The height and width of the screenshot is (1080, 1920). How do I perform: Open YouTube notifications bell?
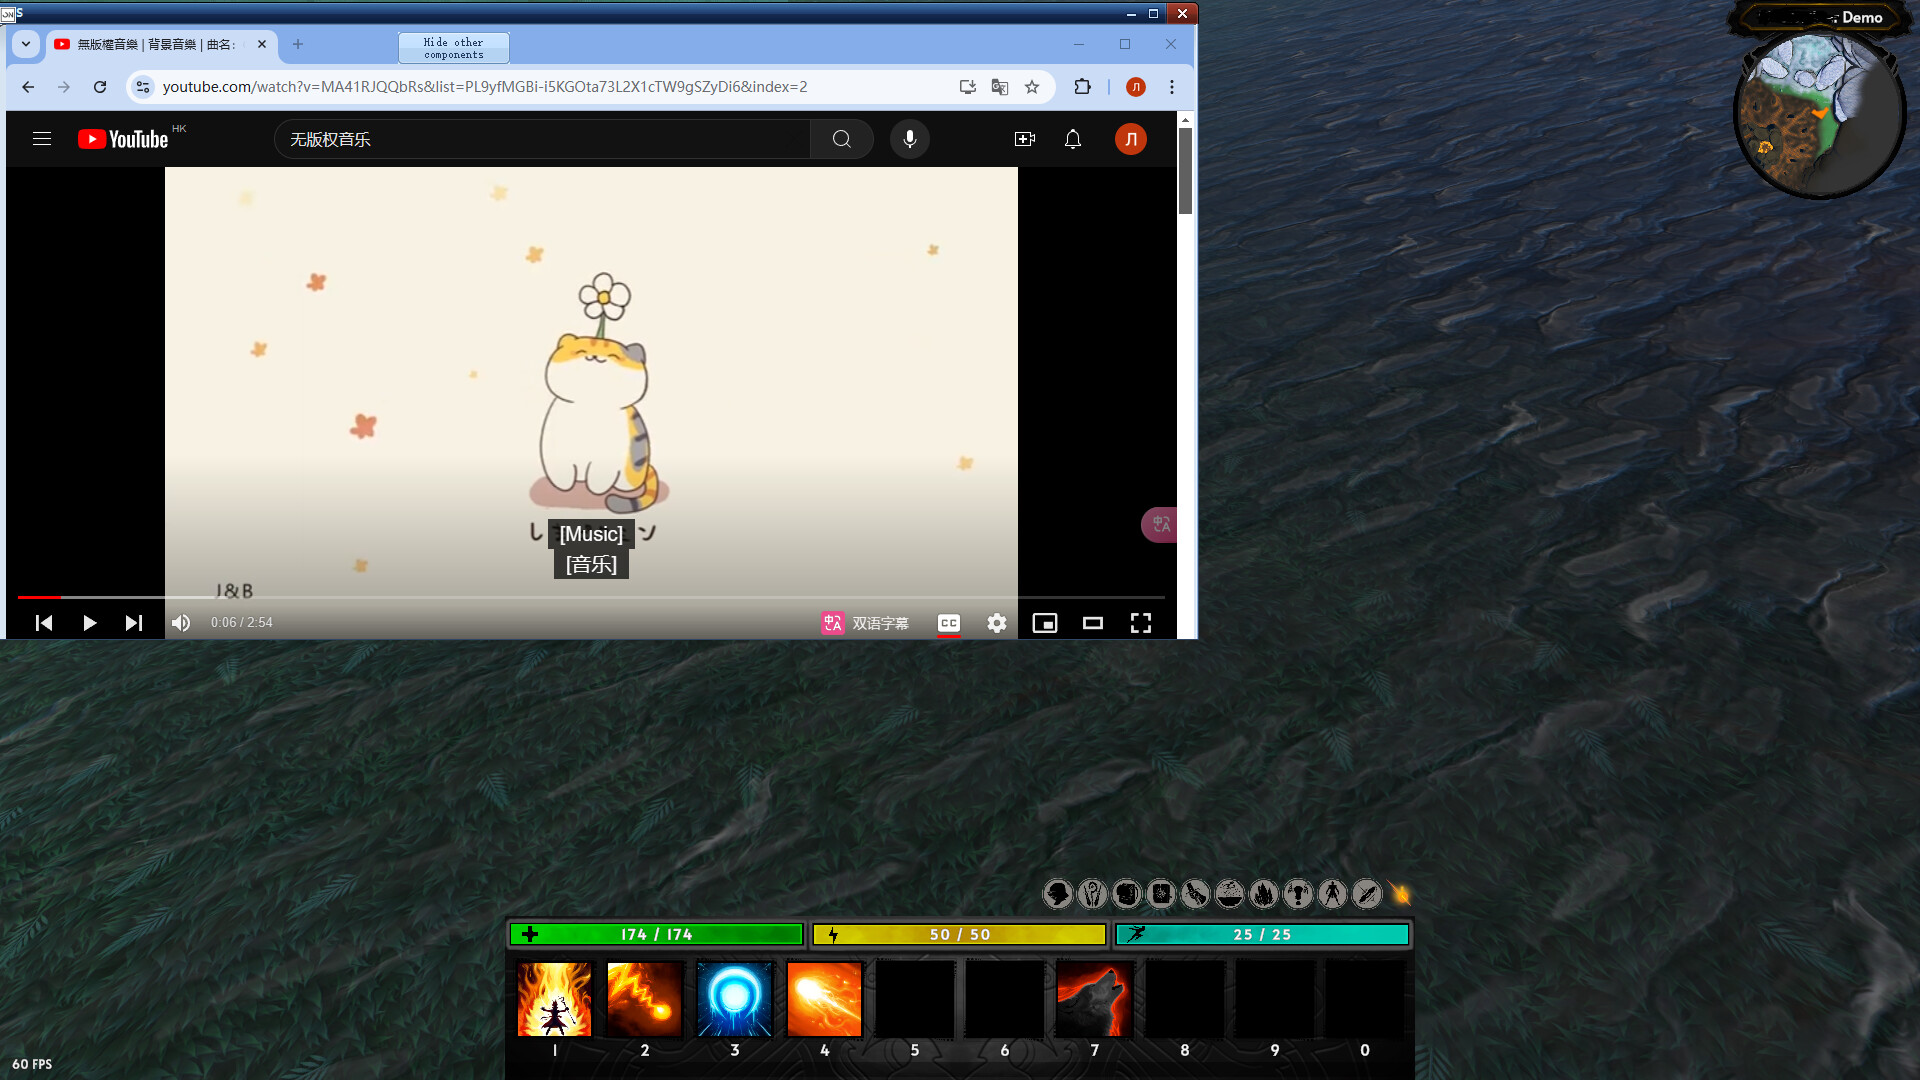coord(1073,139)
